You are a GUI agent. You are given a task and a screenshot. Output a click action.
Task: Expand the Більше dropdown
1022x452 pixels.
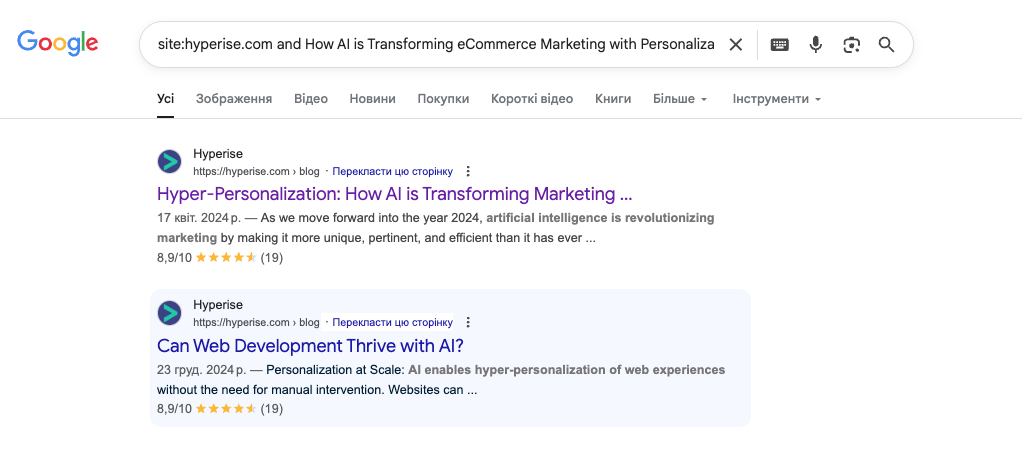click(680, 99)
